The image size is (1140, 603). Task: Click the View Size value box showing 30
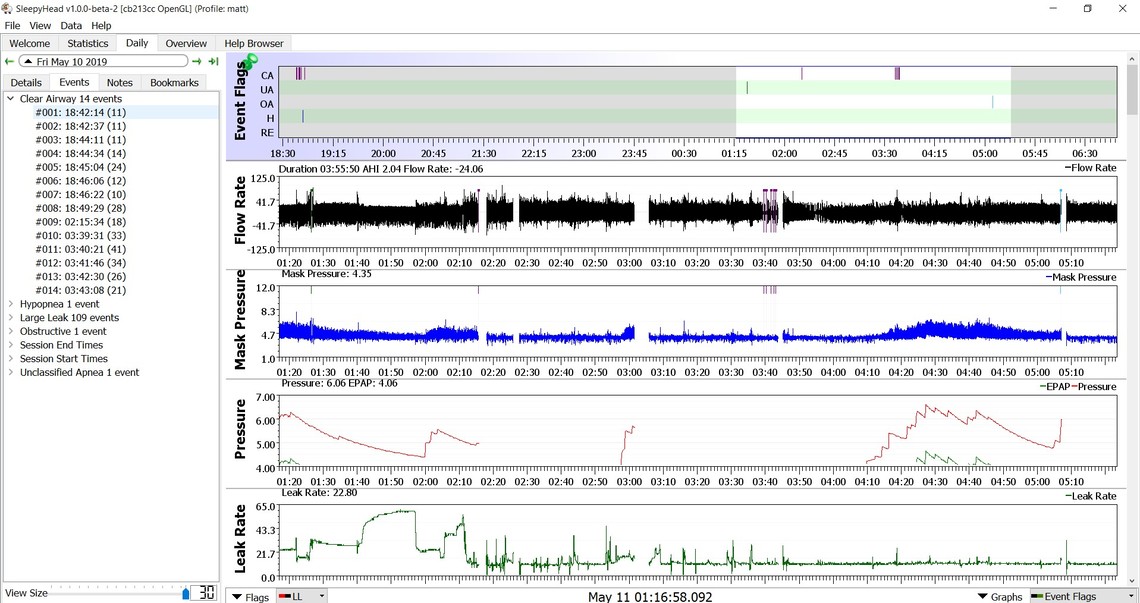point(206,593)
